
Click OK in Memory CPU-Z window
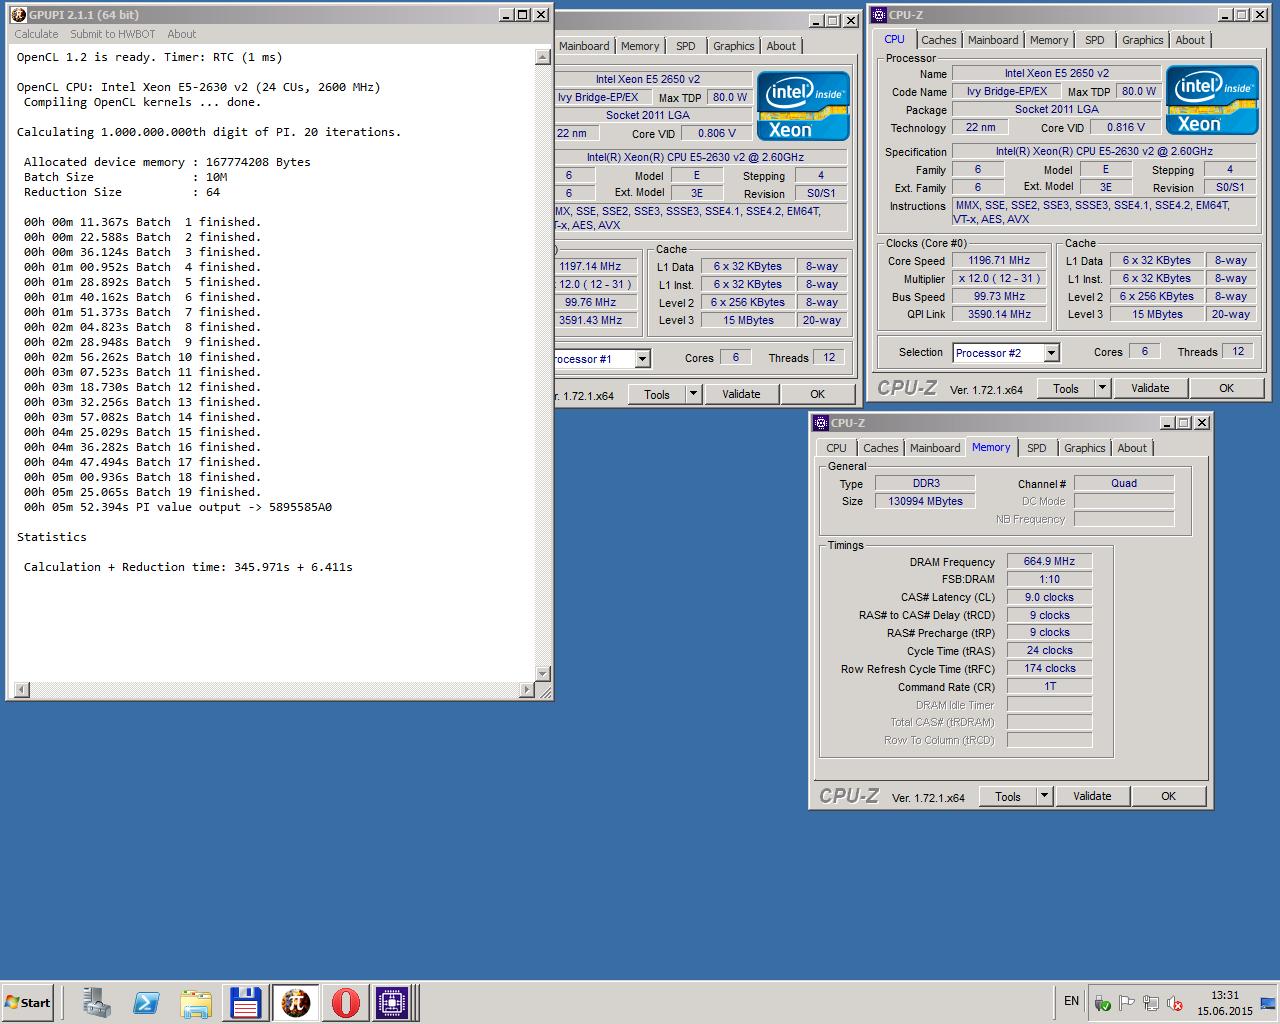1168,796
